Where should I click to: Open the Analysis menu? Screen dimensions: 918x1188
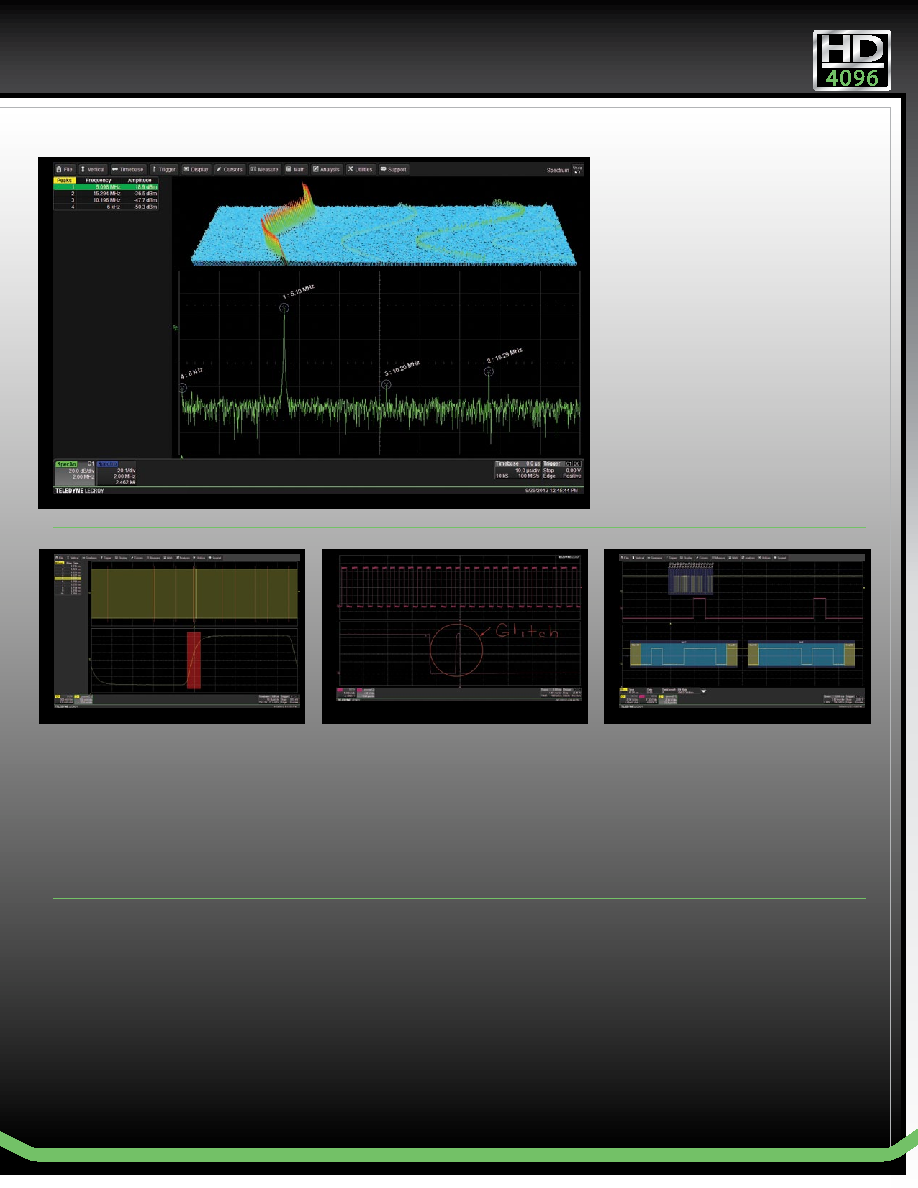coord(326,169)
